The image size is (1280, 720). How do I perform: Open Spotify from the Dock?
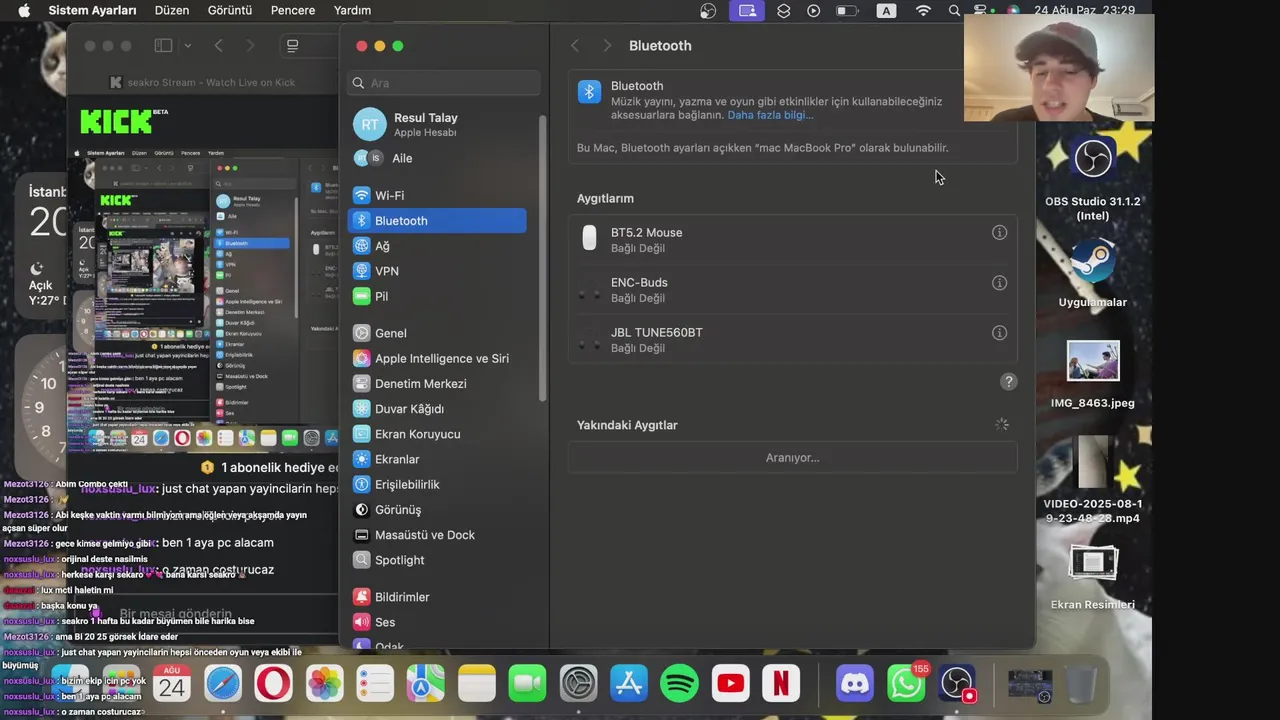(x=680, y=684)
